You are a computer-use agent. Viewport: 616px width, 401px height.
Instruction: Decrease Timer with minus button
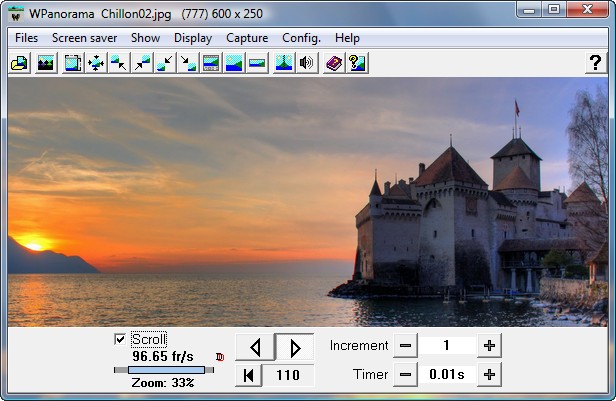[x=404, y=375]
